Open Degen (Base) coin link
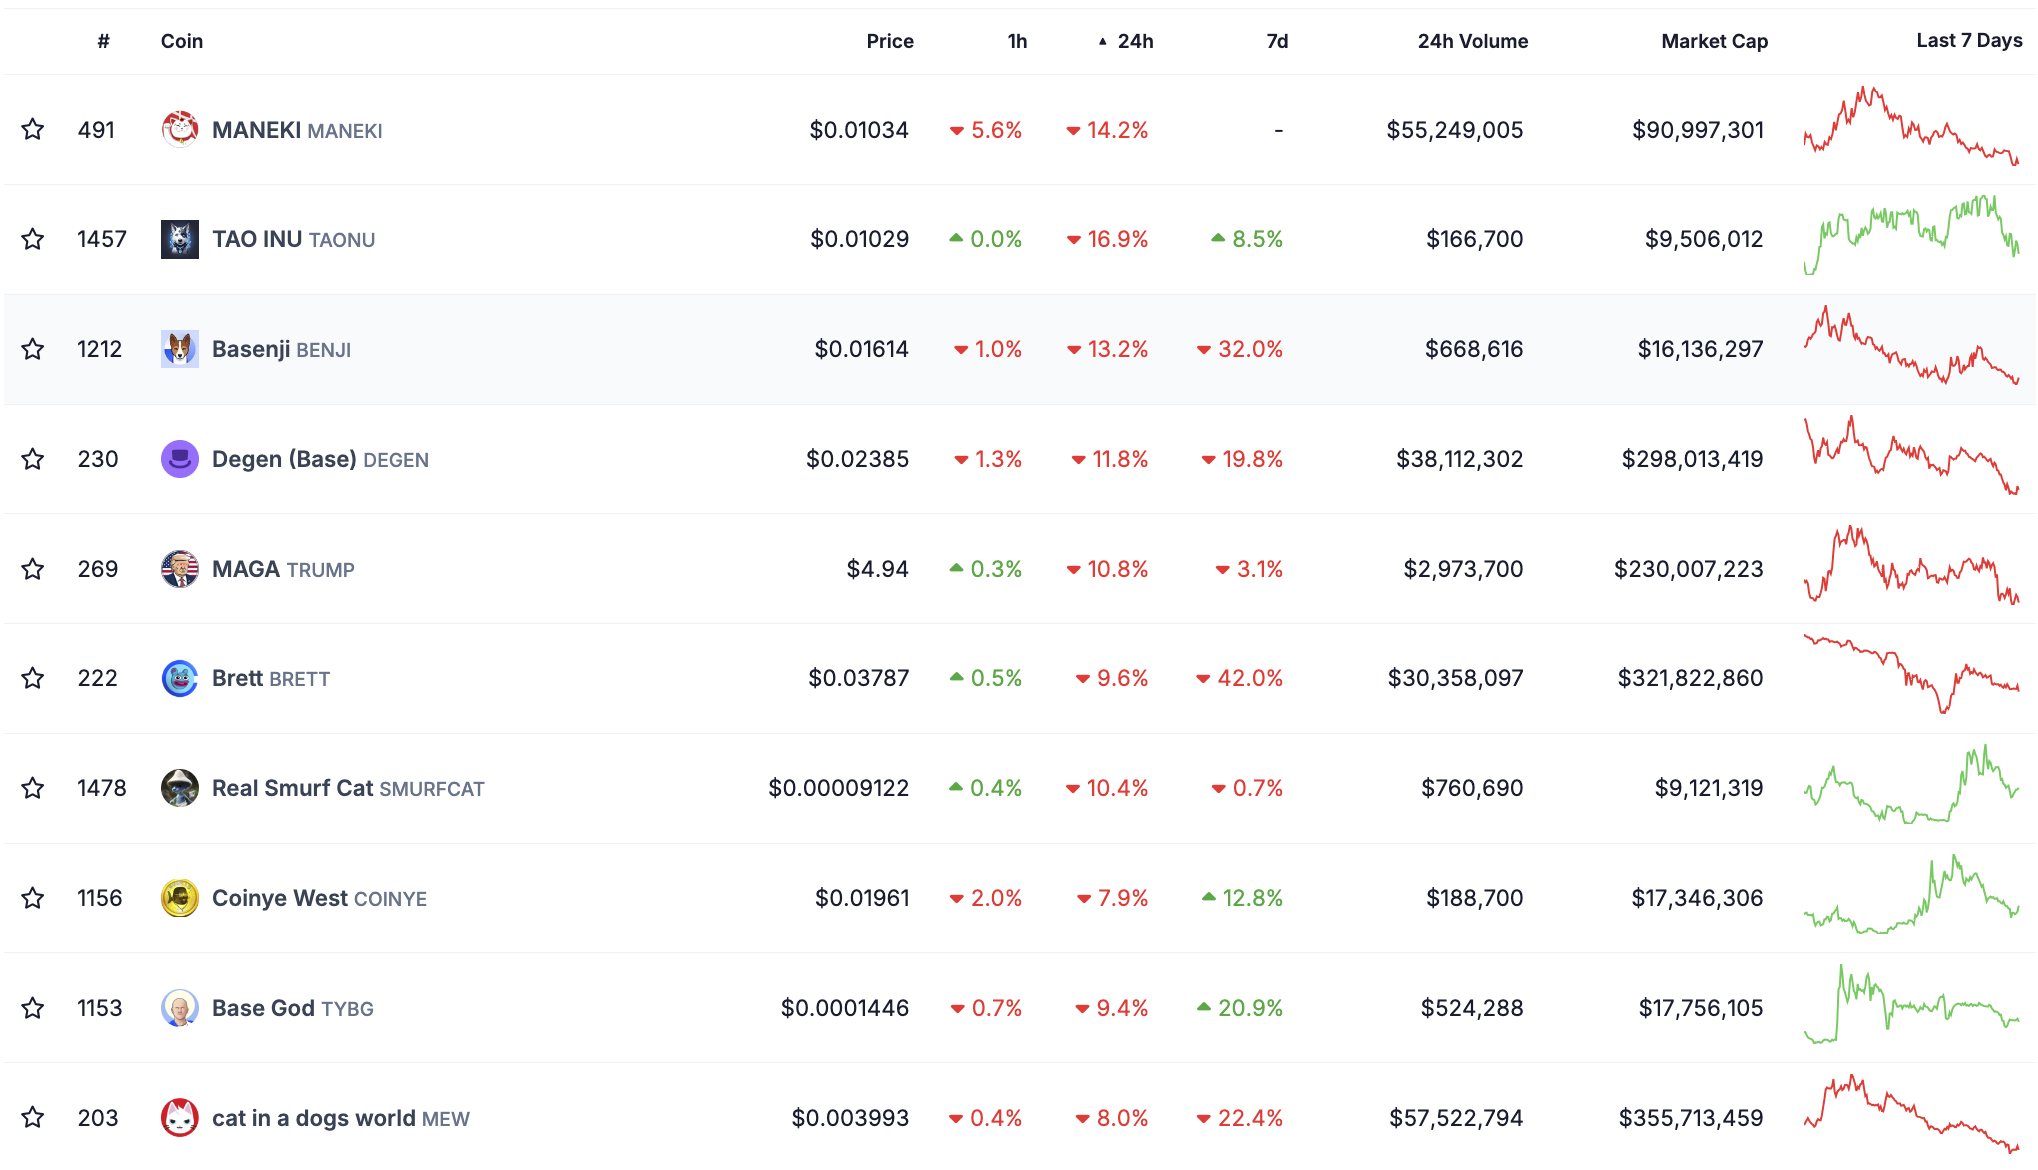The width and height of the screenshot is (2038, 1170). tap(320, 459)
